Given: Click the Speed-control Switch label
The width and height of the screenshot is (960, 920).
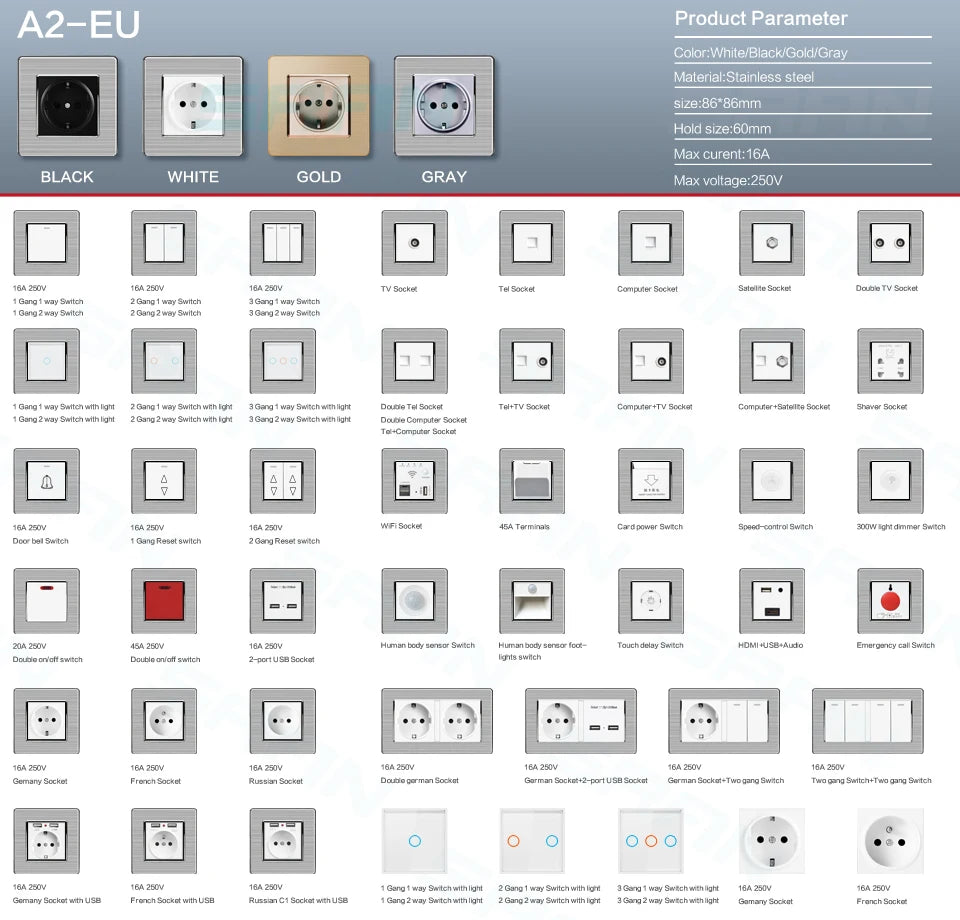Looking at the screenshot, I should (775, 527).
